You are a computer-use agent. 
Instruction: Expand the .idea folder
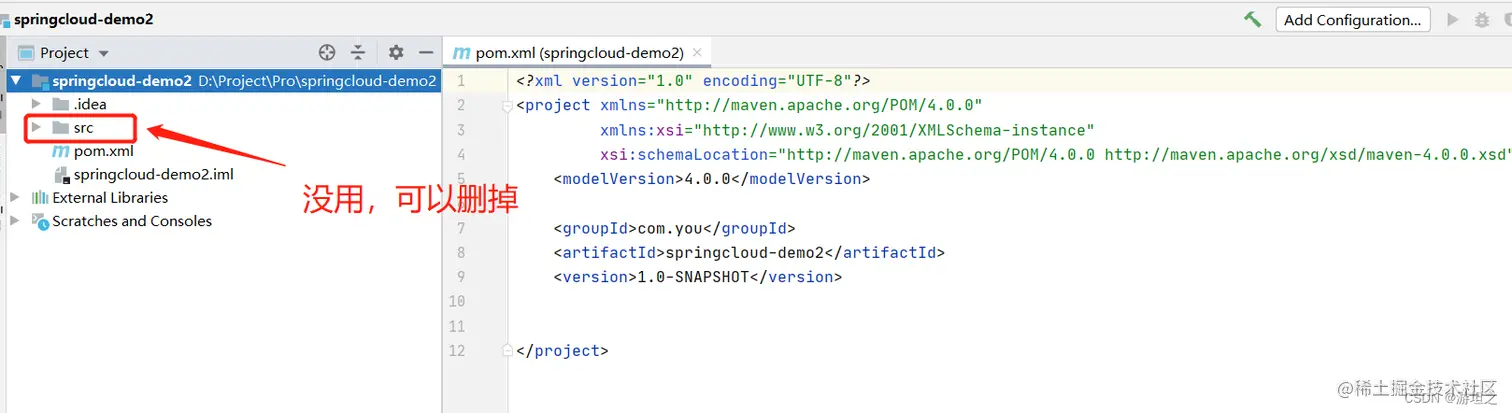36,104
